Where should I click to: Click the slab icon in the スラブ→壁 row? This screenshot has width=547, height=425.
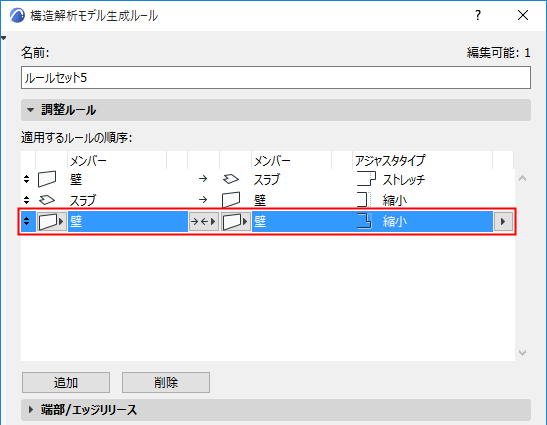click(x=47, y=200)
